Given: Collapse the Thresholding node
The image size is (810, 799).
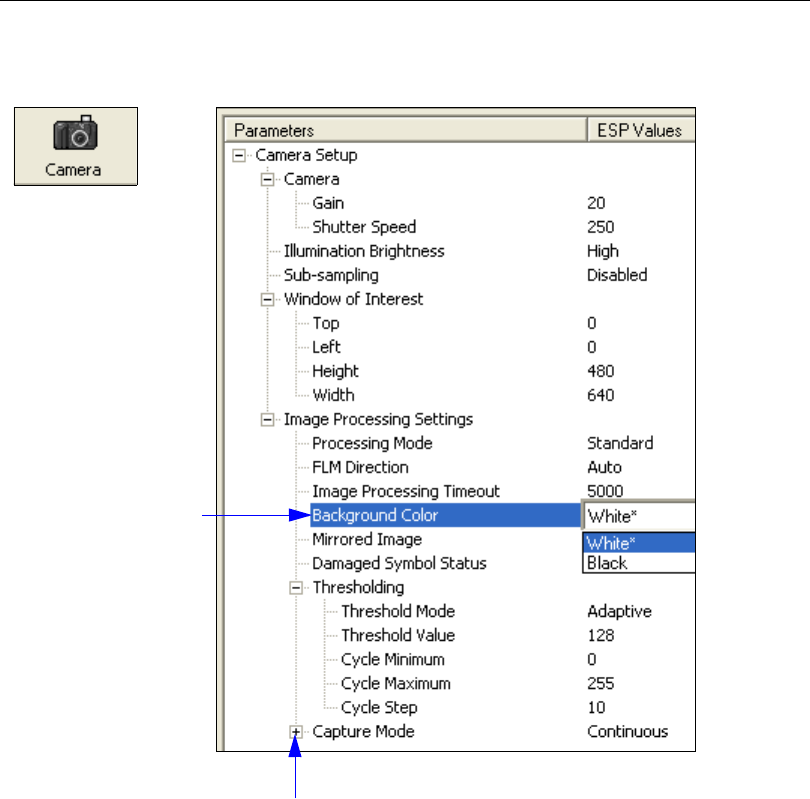Looking at the screenshot, I should coord(295,587).
